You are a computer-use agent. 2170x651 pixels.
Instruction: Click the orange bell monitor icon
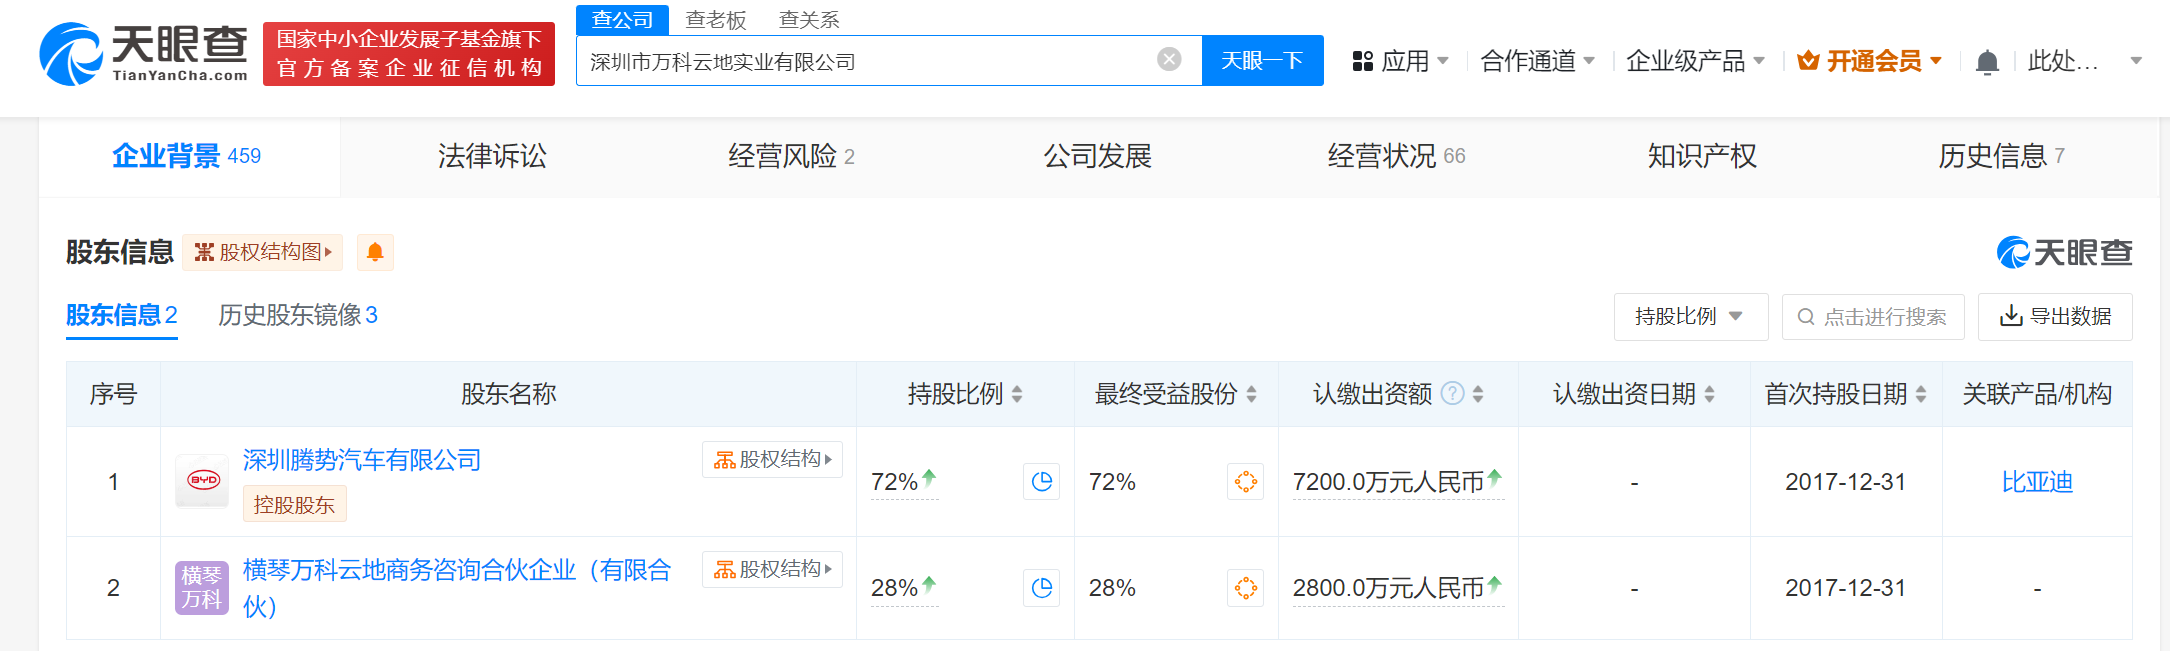click(375, 252)
